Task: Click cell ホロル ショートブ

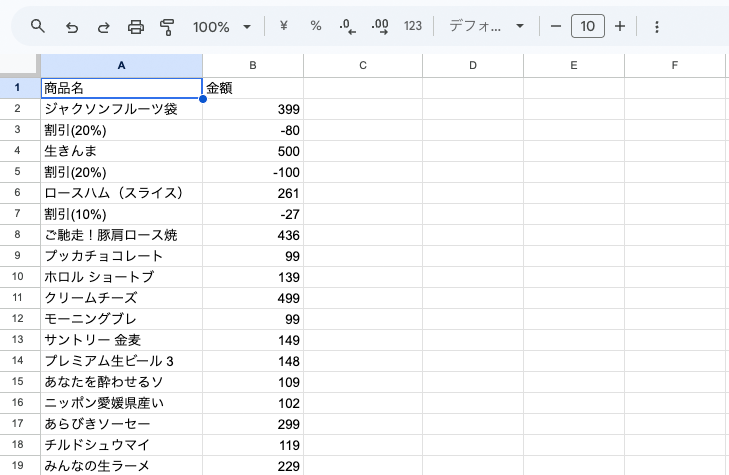Action: (x=121, y=277)
